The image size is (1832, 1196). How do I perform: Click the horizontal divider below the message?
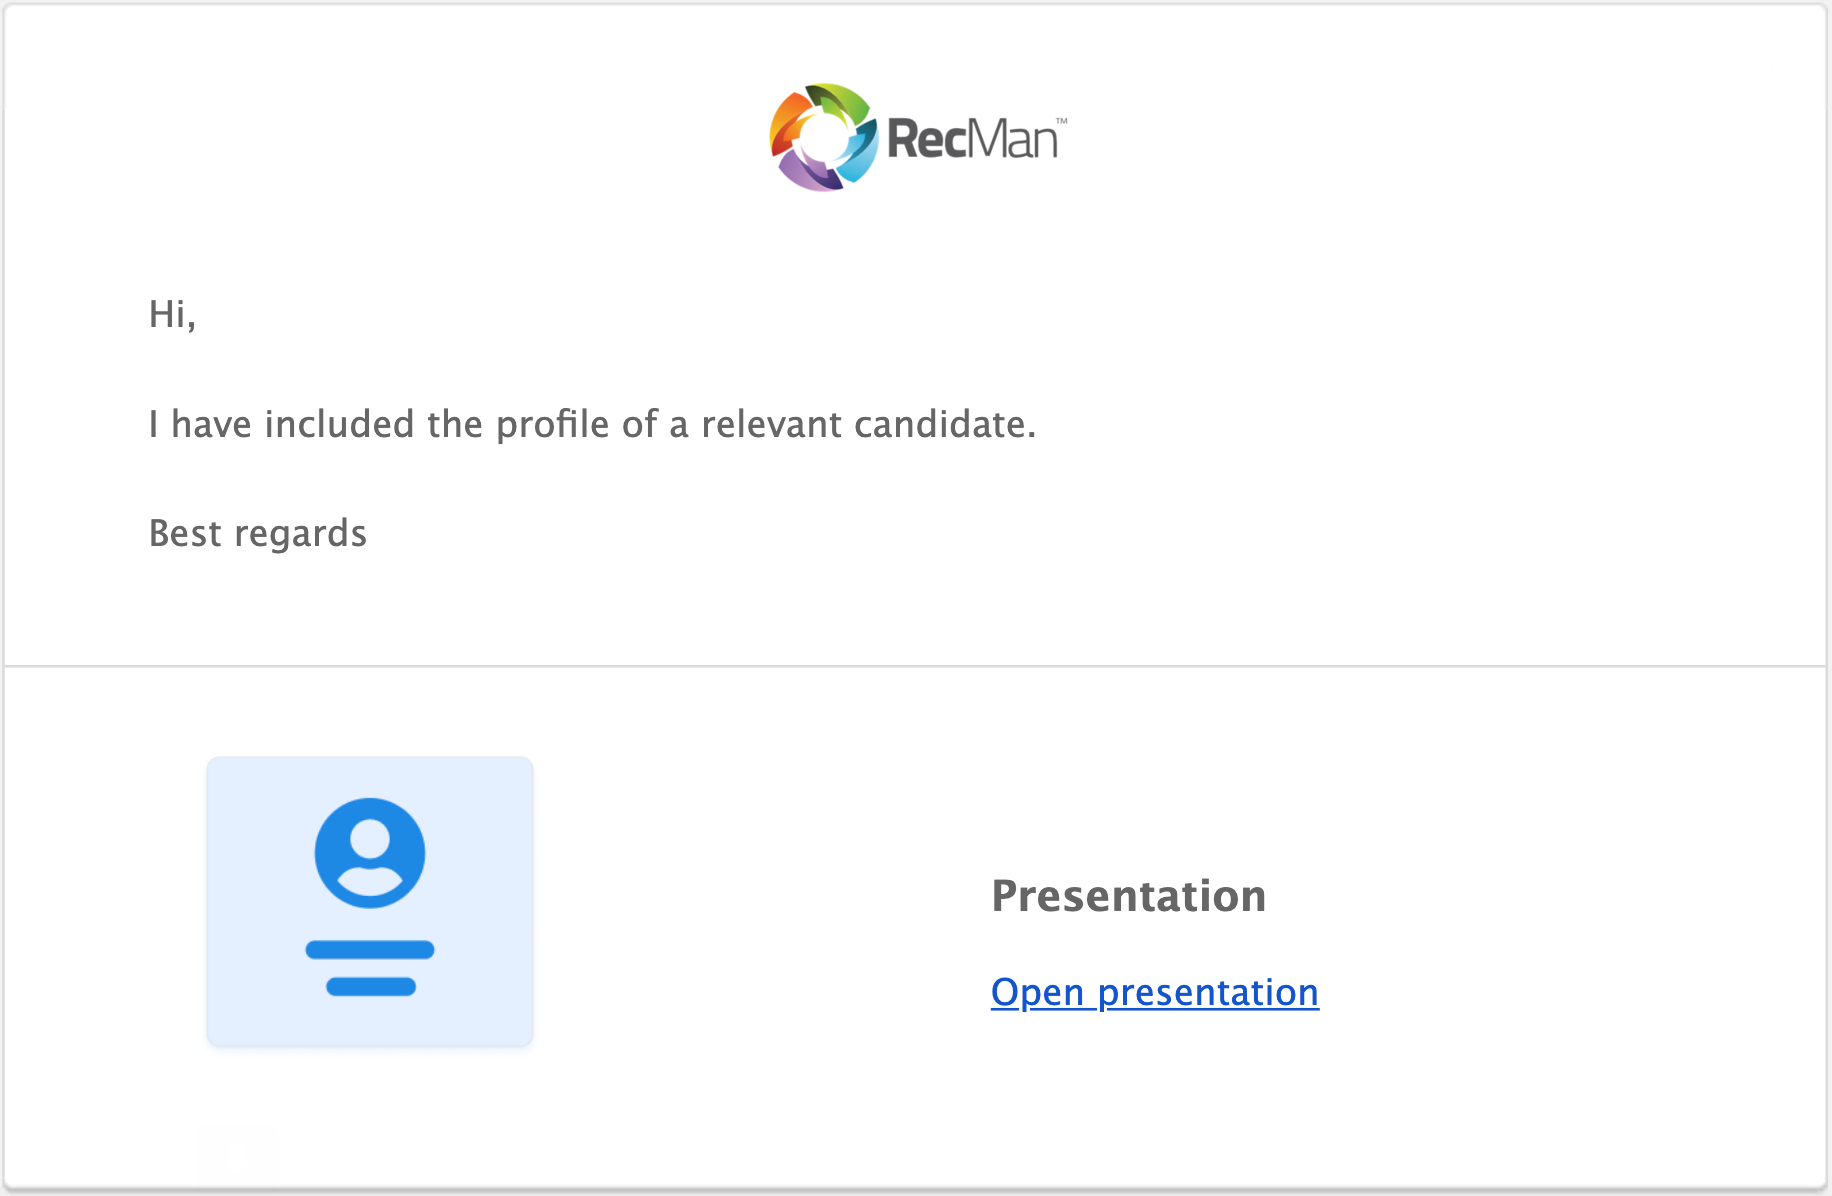(916, 666)
